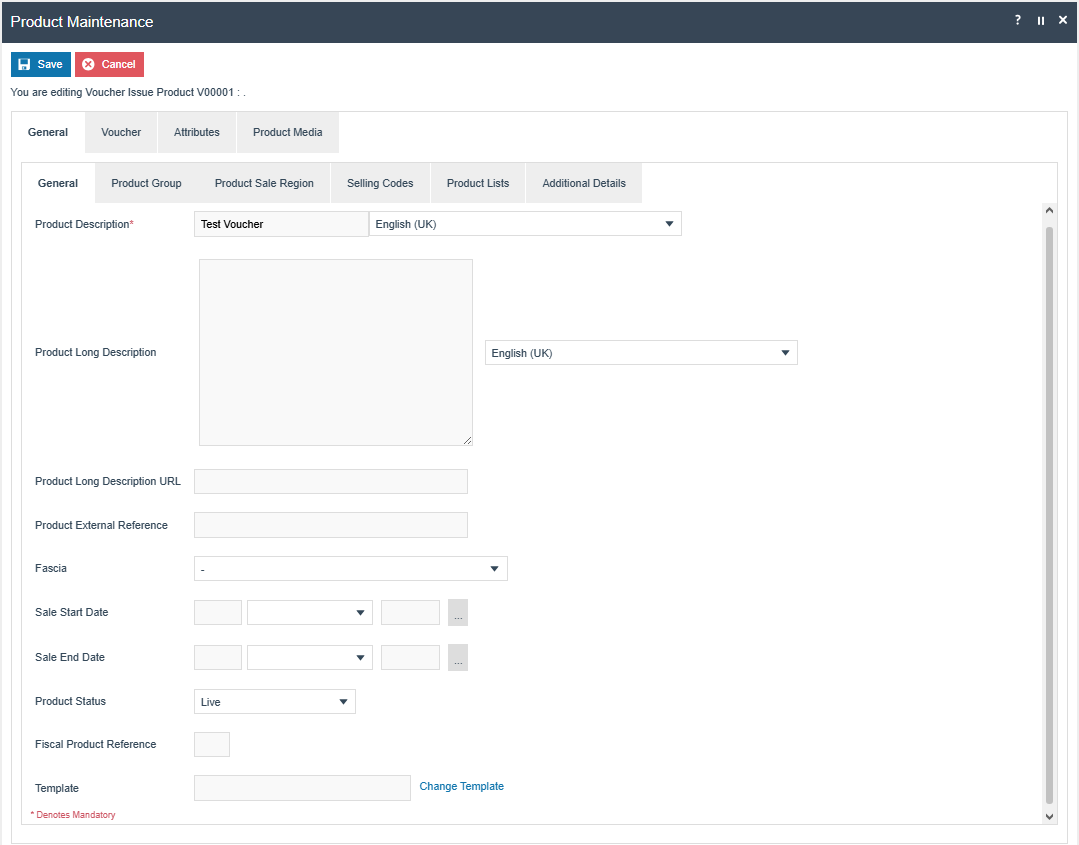
Task: Click the Sale Start Date day field
Action: (x=218, y=612)
